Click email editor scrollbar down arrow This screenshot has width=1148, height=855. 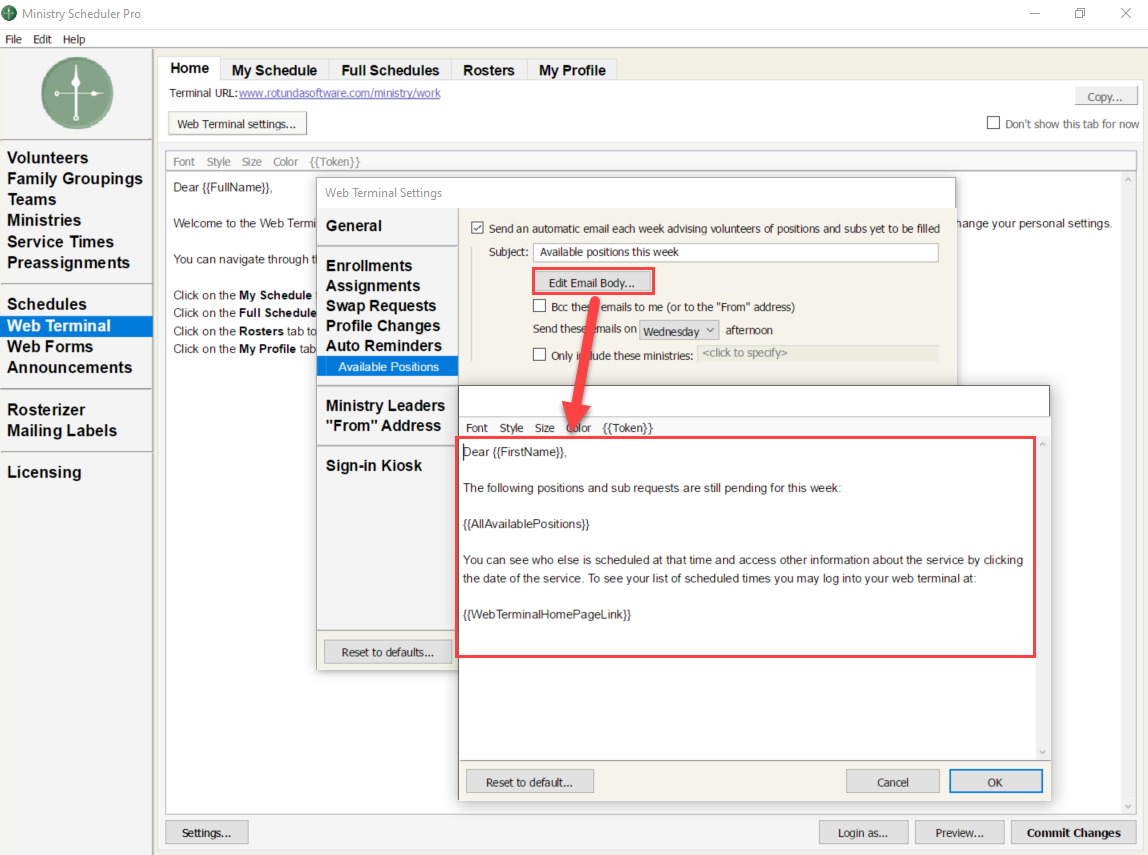(x=1043, y=752)
